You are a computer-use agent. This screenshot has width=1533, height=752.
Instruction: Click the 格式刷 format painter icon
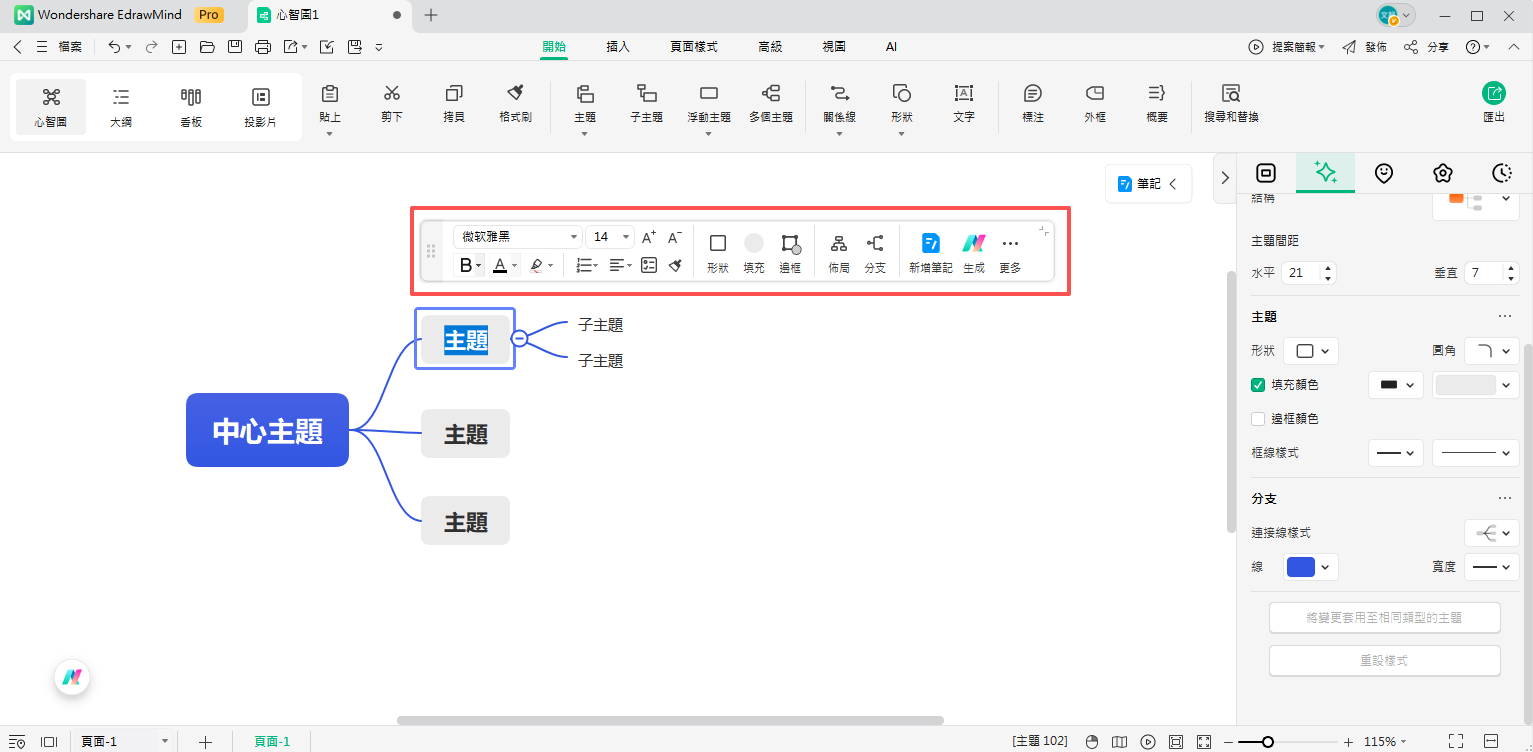[x=515, y=94]
